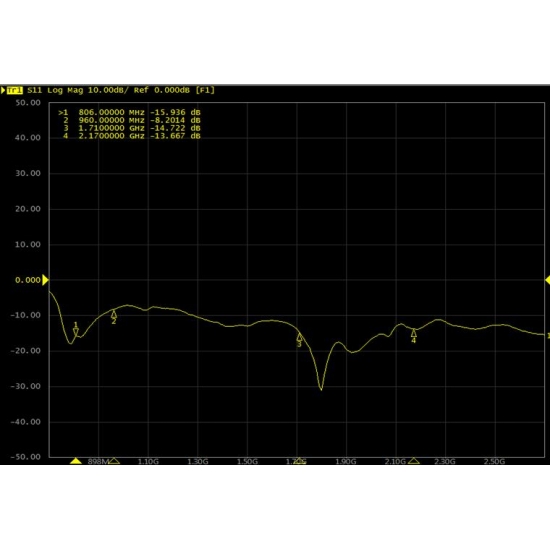Click the left 0.000 reference-level arrow
The image size is (550, 550).
pos(45,280)
